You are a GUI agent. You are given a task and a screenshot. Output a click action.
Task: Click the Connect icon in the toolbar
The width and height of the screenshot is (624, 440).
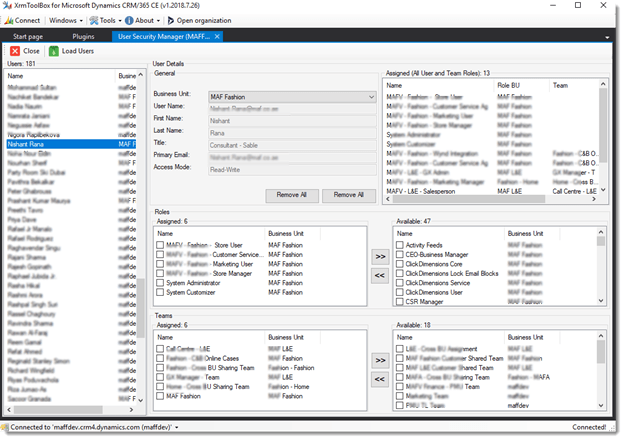[x=9, y=20]
